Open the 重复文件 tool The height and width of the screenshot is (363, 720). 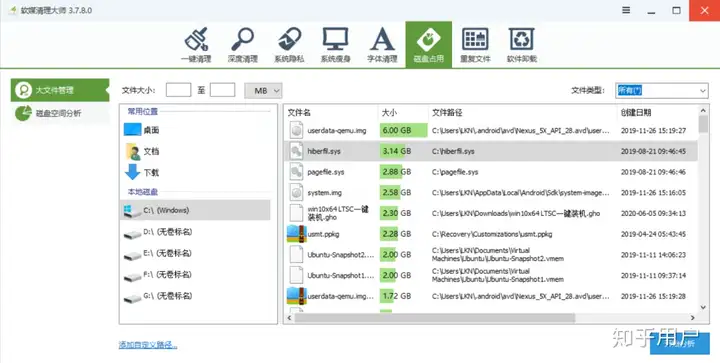coord(475,45)
